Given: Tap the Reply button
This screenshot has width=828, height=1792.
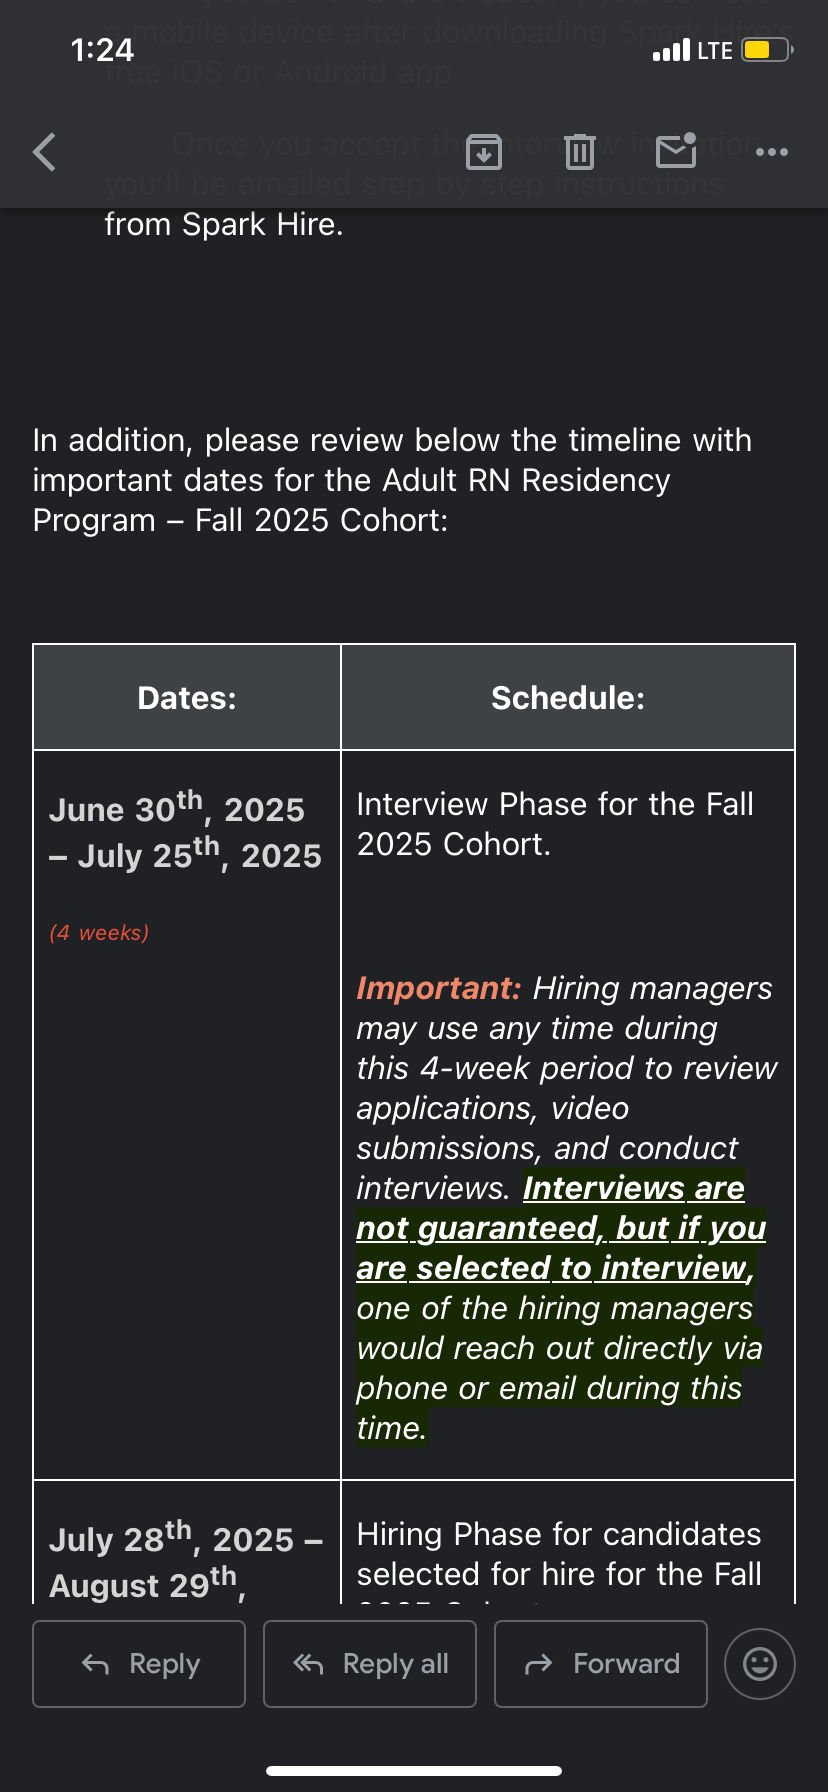Looking at the screenshot, I should pos(139,1664).
